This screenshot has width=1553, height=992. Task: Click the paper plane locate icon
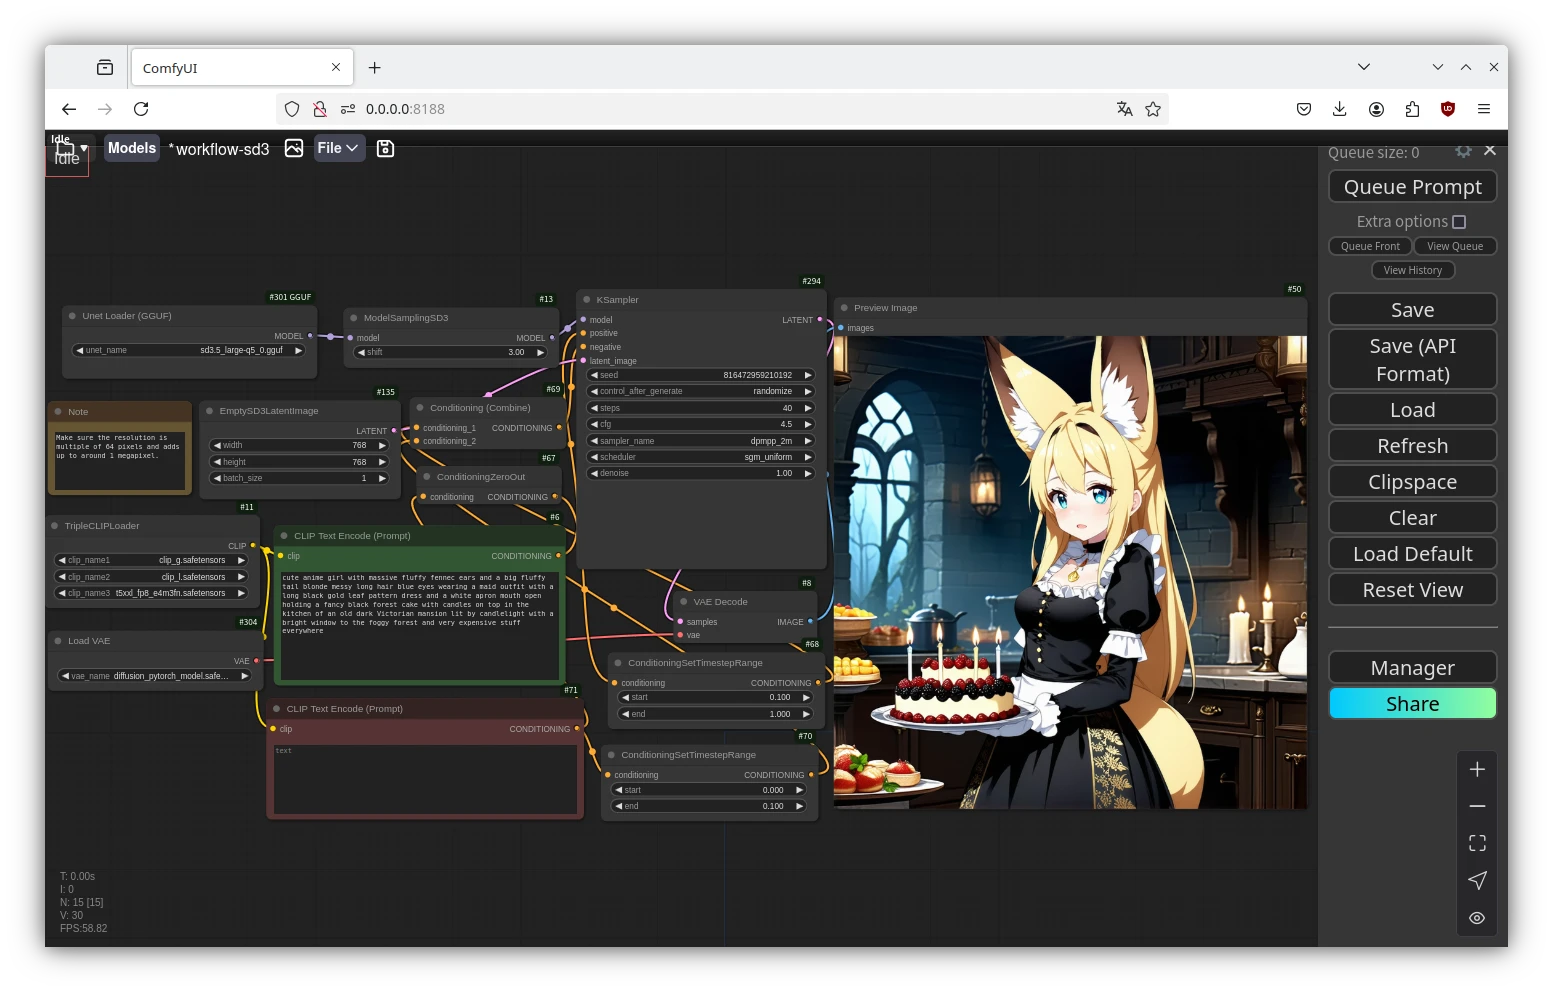click(x=1477, y=880)
